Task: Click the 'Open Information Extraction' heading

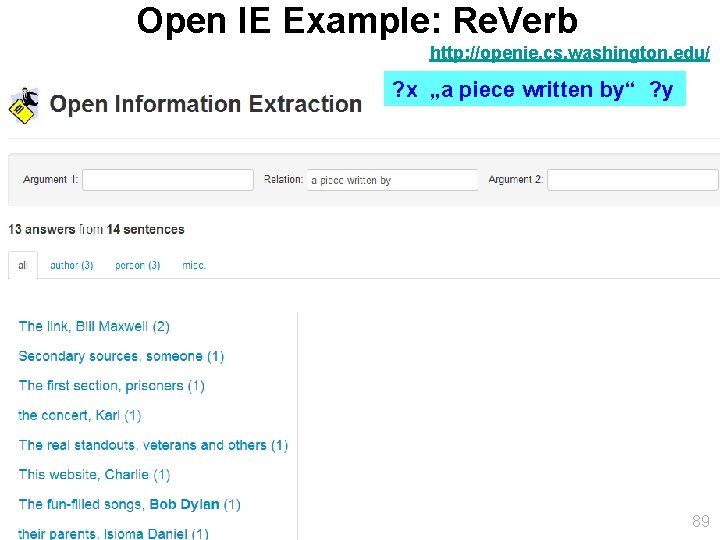Action: click(x=206, y=104)
